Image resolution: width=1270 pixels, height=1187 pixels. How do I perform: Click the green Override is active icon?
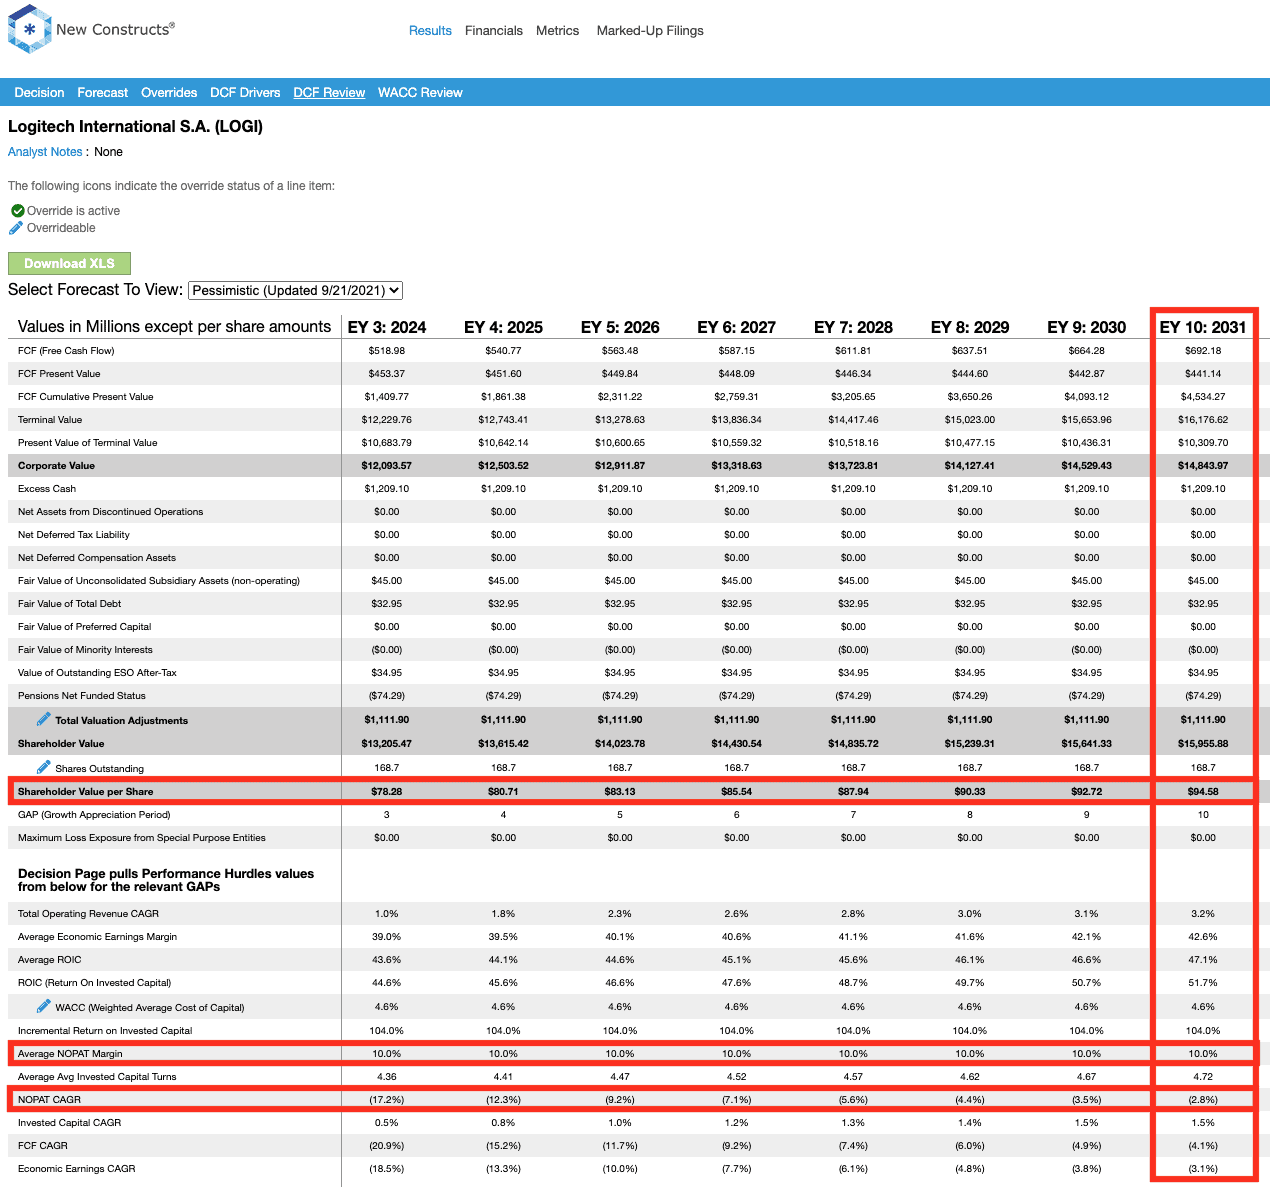[17, 211]
